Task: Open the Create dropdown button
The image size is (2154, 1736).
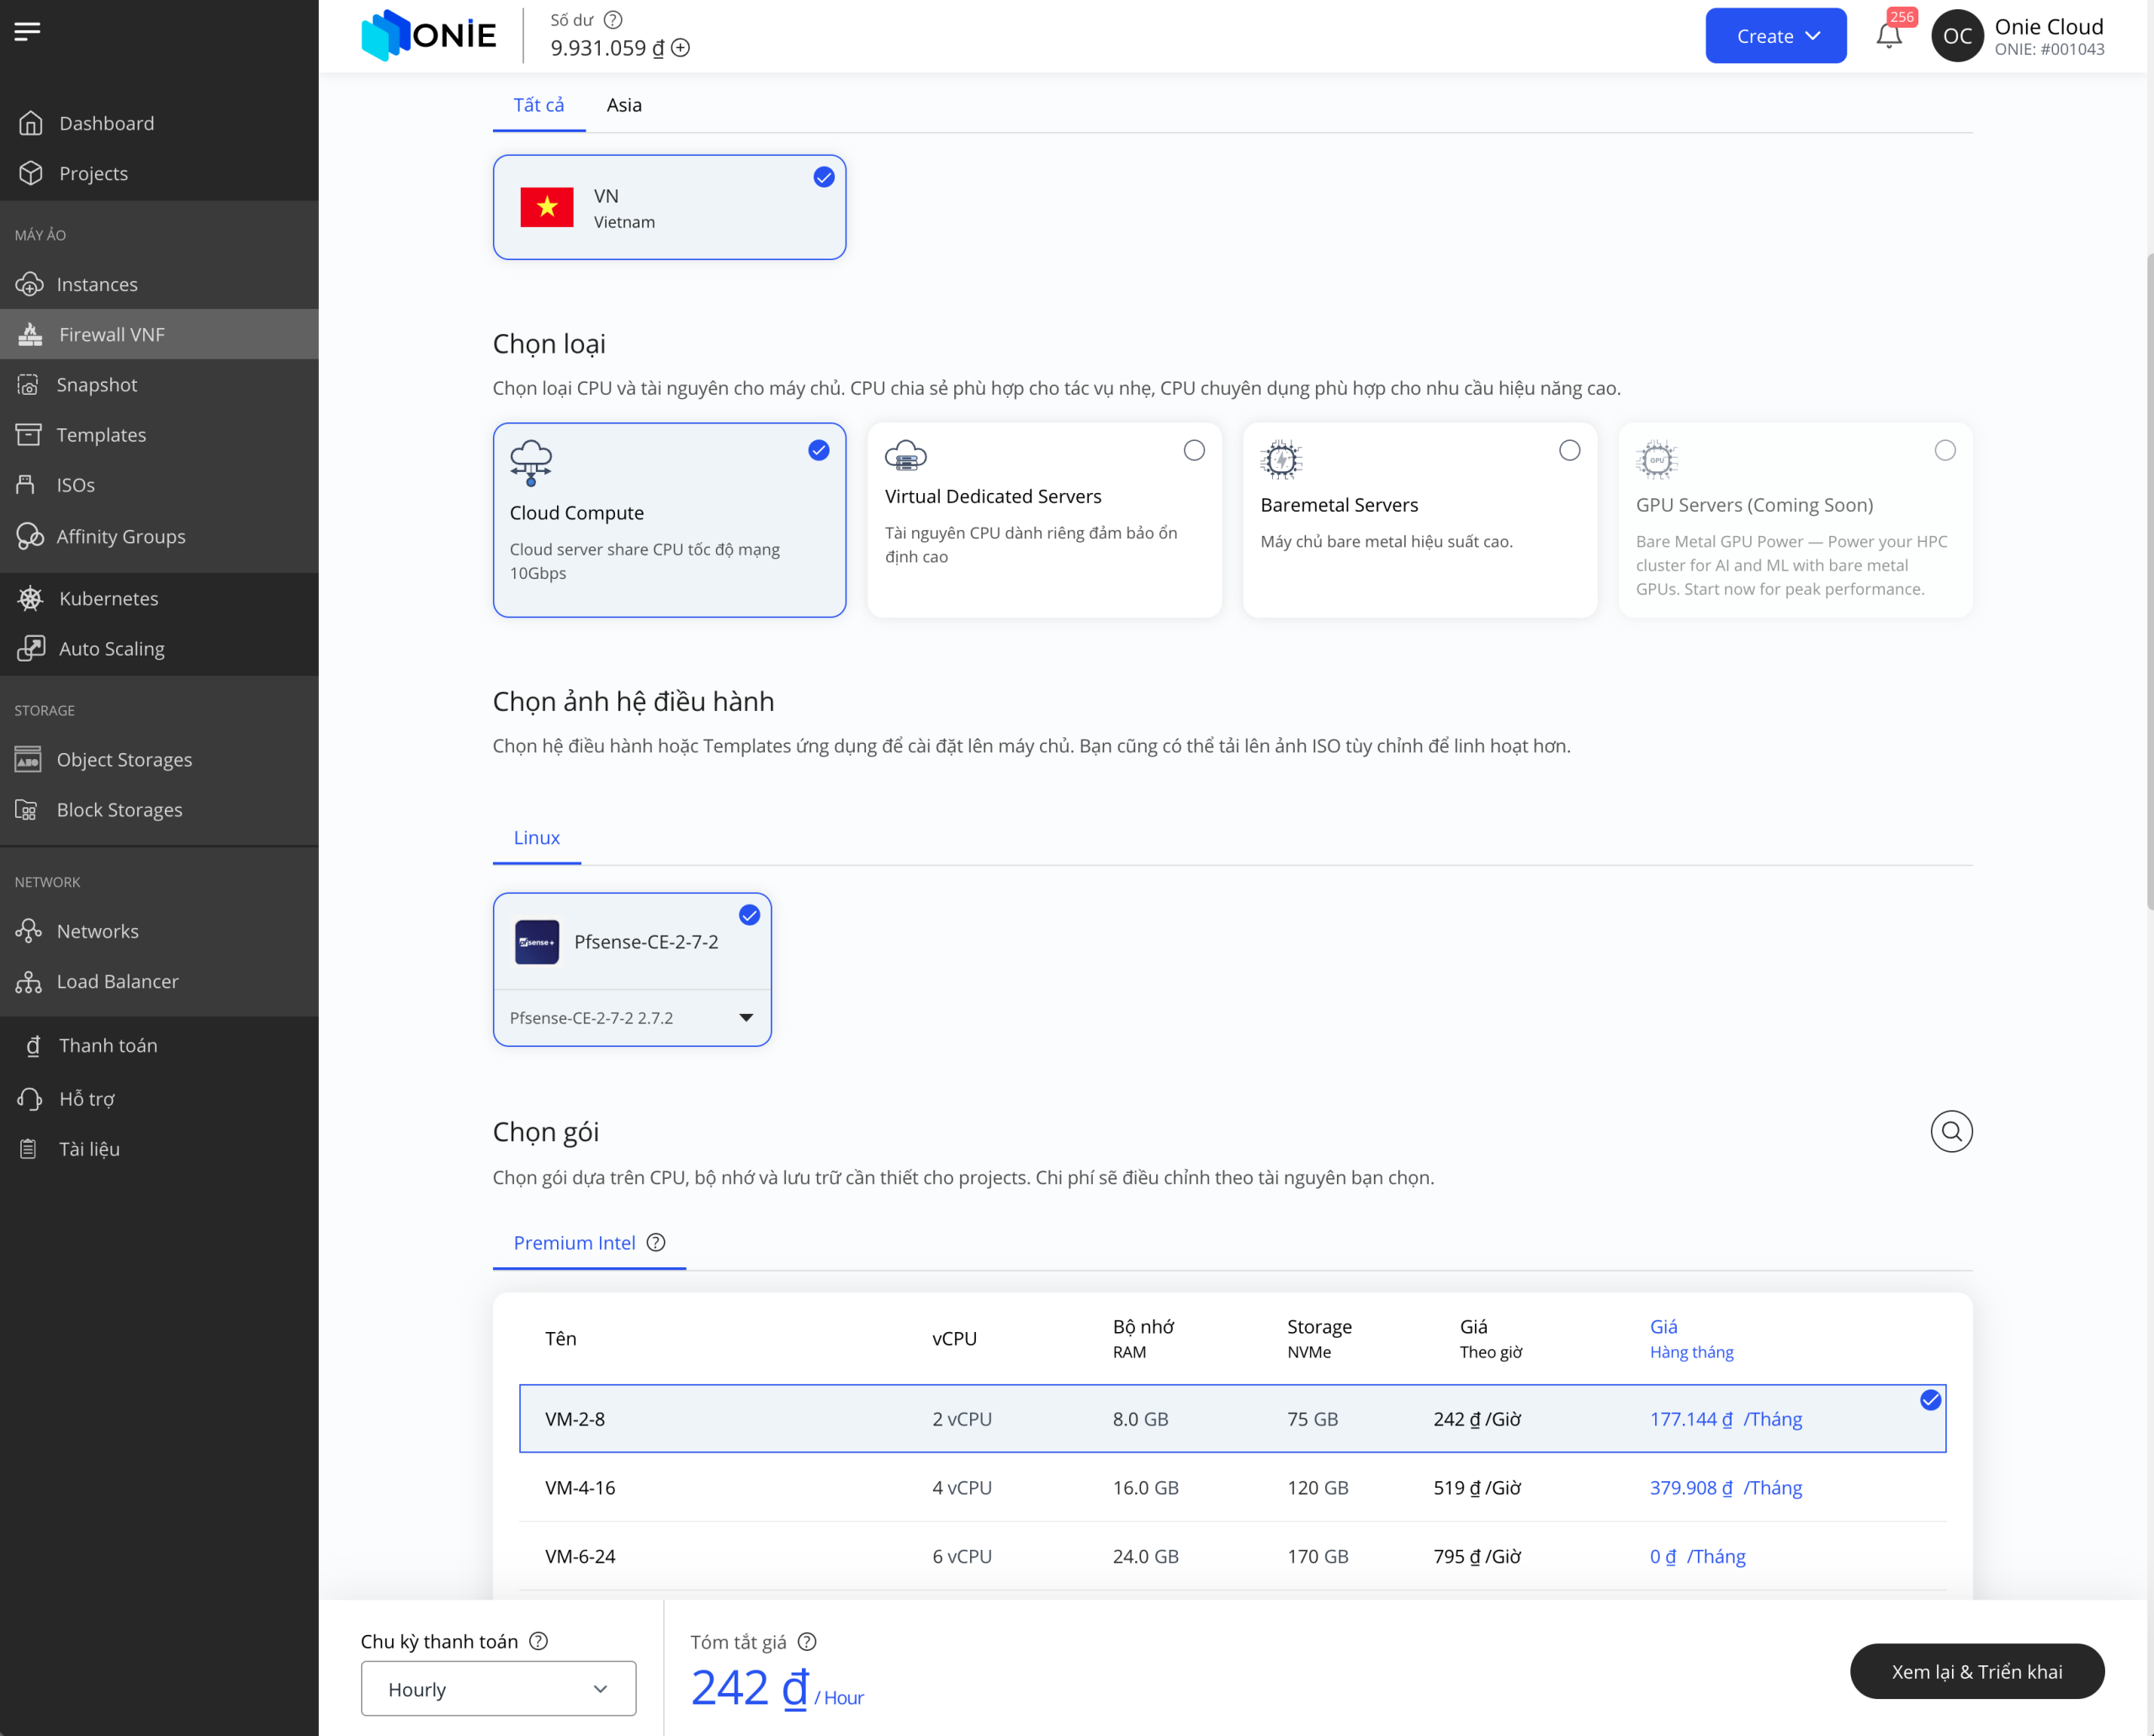Action: tap(1775, 36)
